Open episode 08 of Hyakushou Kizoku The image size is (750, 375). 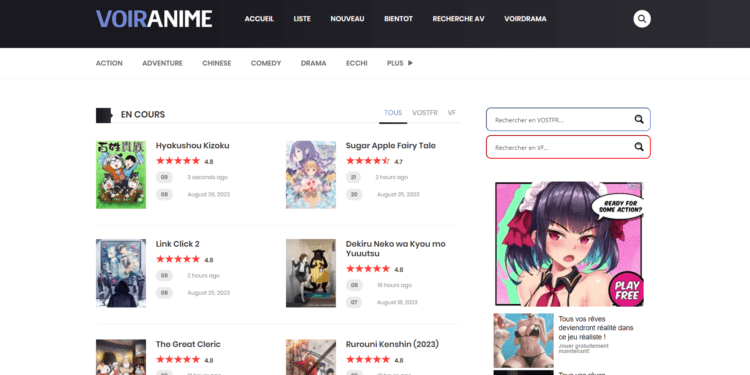click(x=164, y=195)
